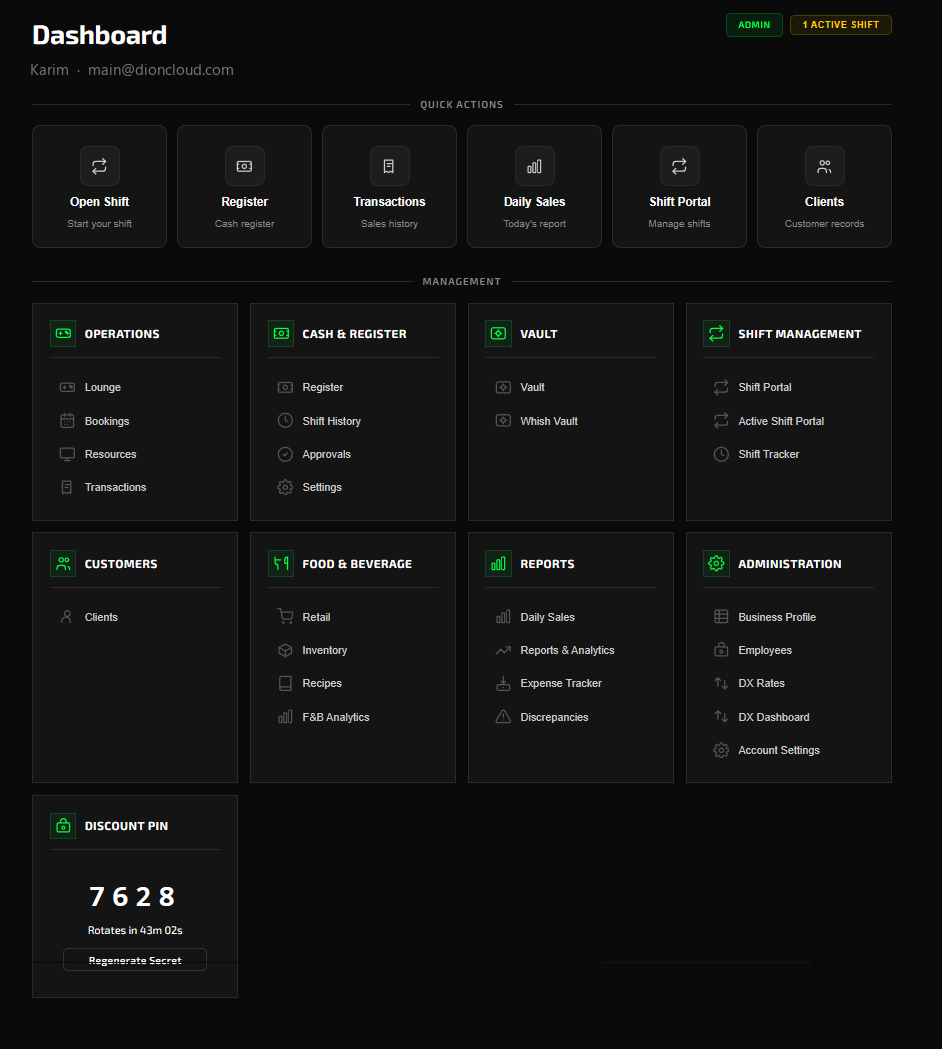Screen dimensions: 942x1049
Task: Open Settings under Cash & Register
Action: (x=322, y=487)
